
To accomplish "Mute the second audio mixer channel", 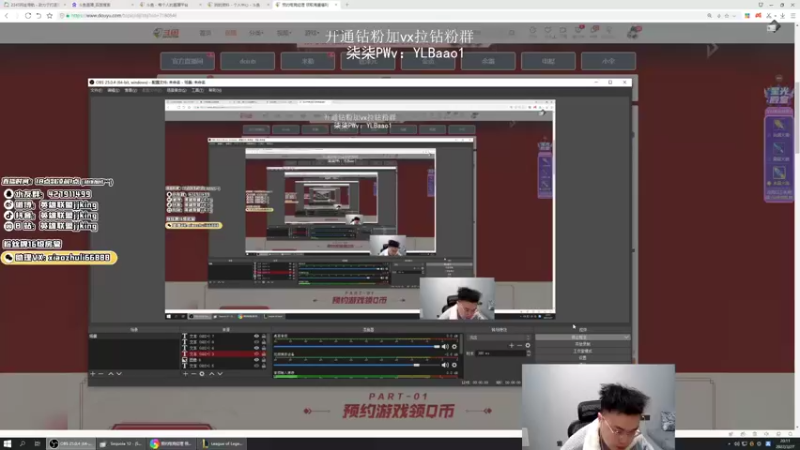I will (x=445, y=365).
